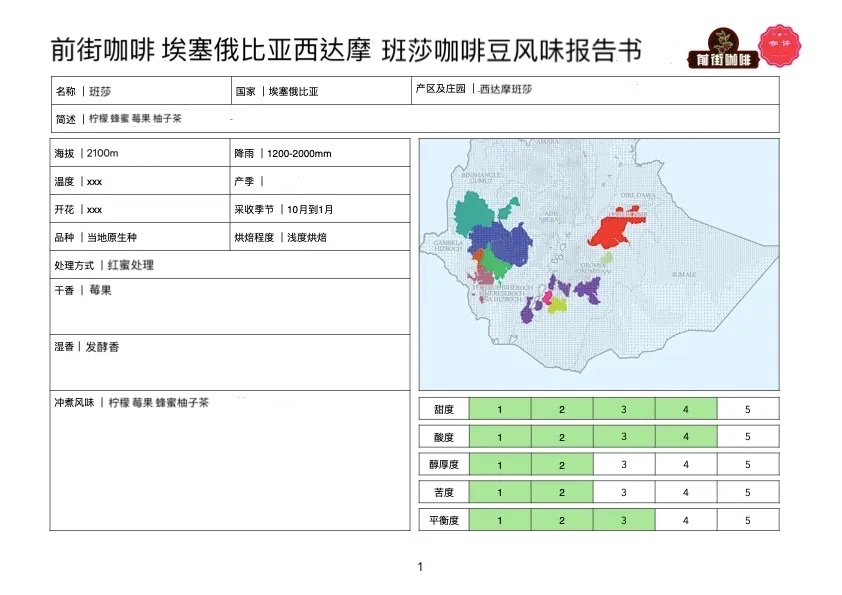Click the 苦度 row label
Screen dimensions: 842x595
point(444,492)
